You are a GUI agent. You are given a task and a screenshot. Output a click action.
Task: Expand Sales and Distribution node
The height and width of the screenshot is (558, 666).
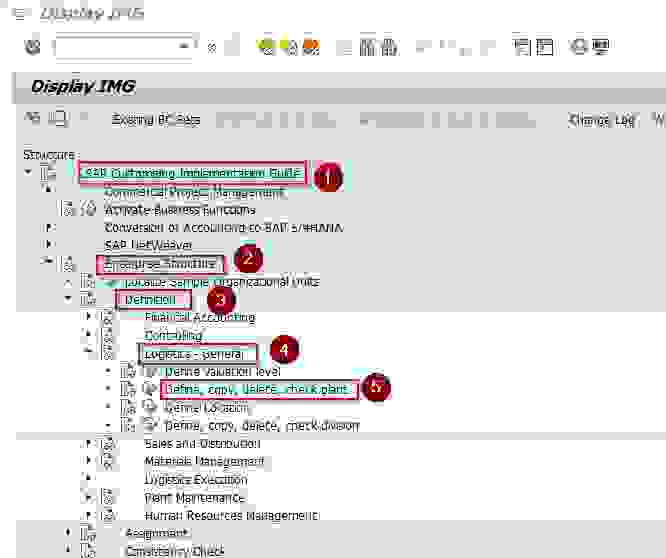coord(87,443)
